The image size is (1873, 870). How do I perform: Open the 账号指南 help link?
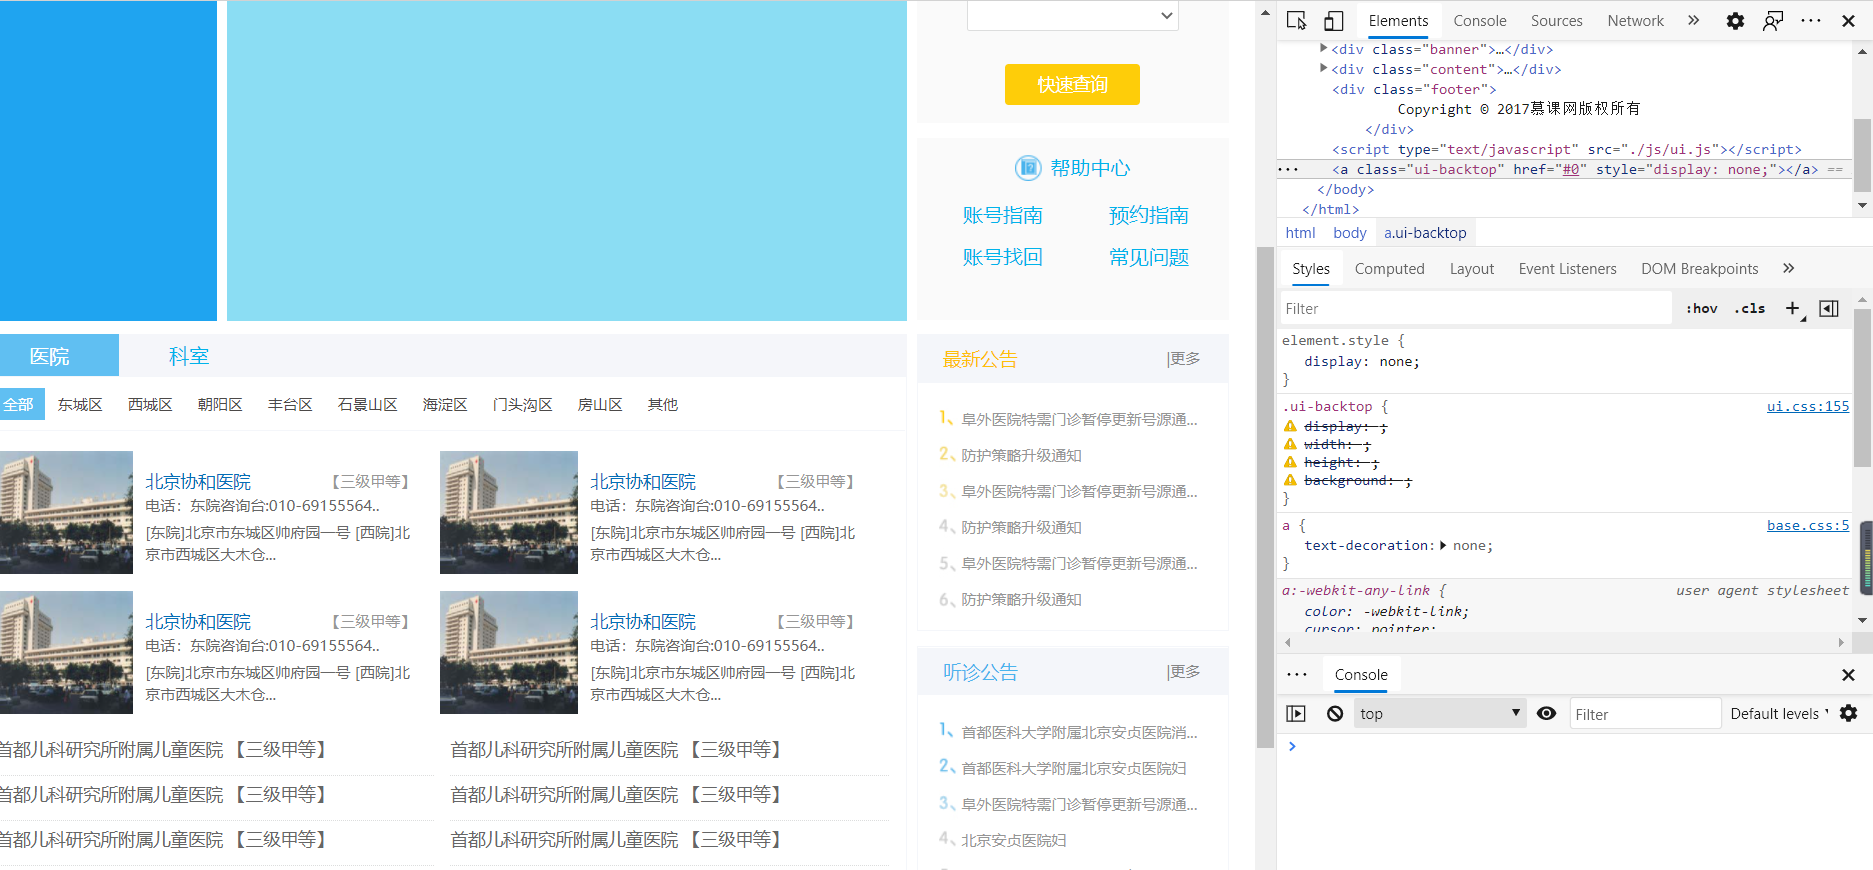point(1002,215)
